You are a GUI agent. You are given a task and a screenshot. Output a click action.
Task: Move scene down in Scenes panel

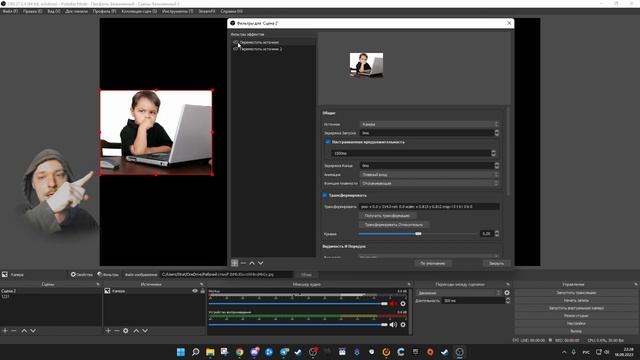point(33,331)
